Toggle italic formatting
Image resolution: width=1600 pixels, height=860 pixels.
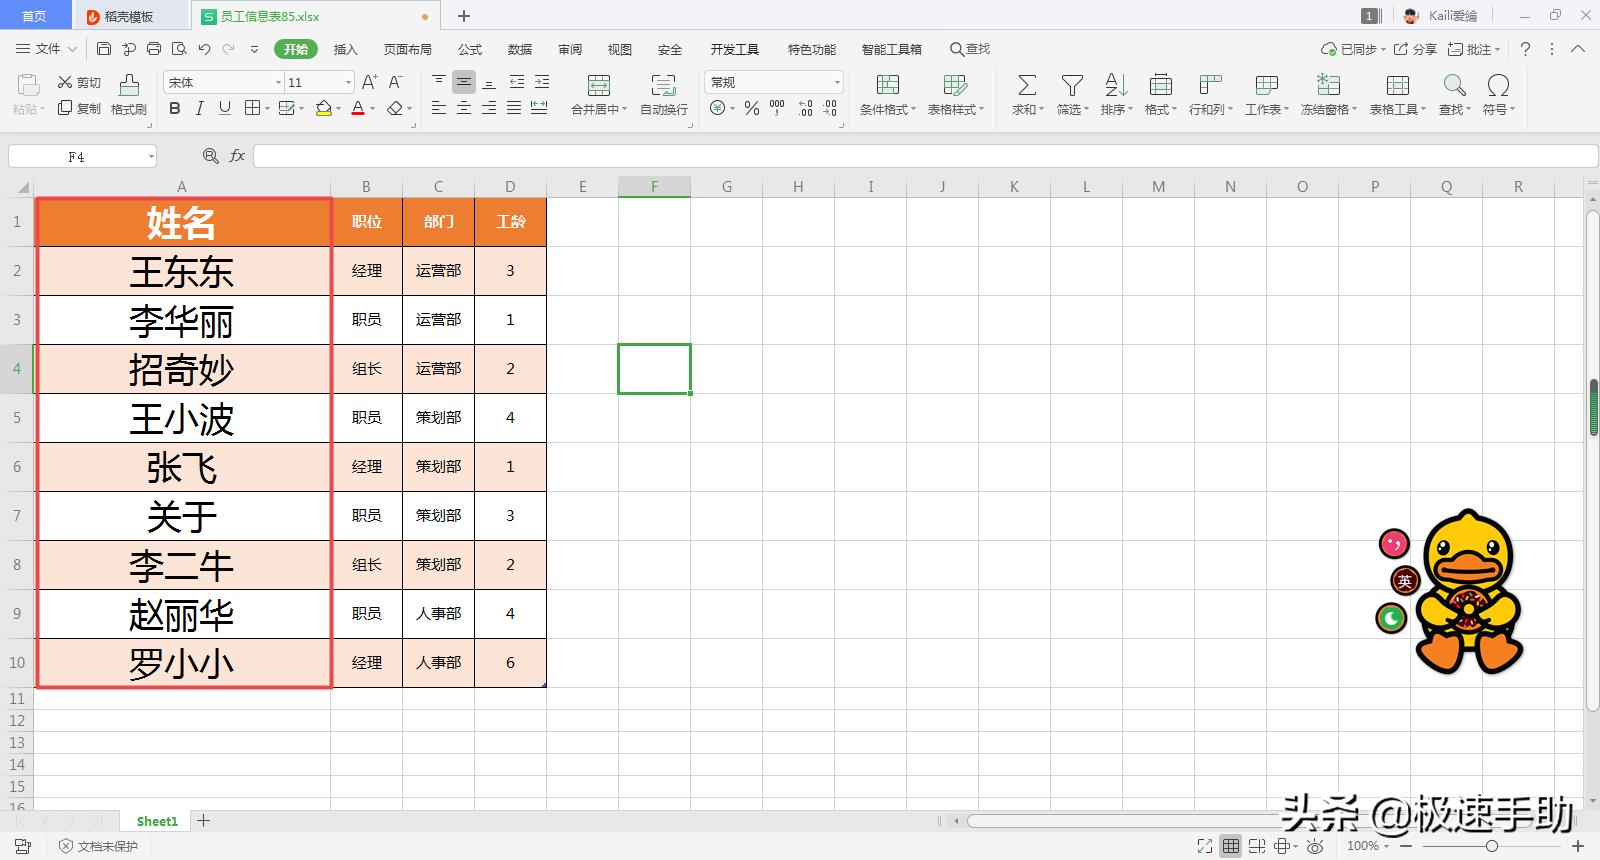tap(200, 108)
